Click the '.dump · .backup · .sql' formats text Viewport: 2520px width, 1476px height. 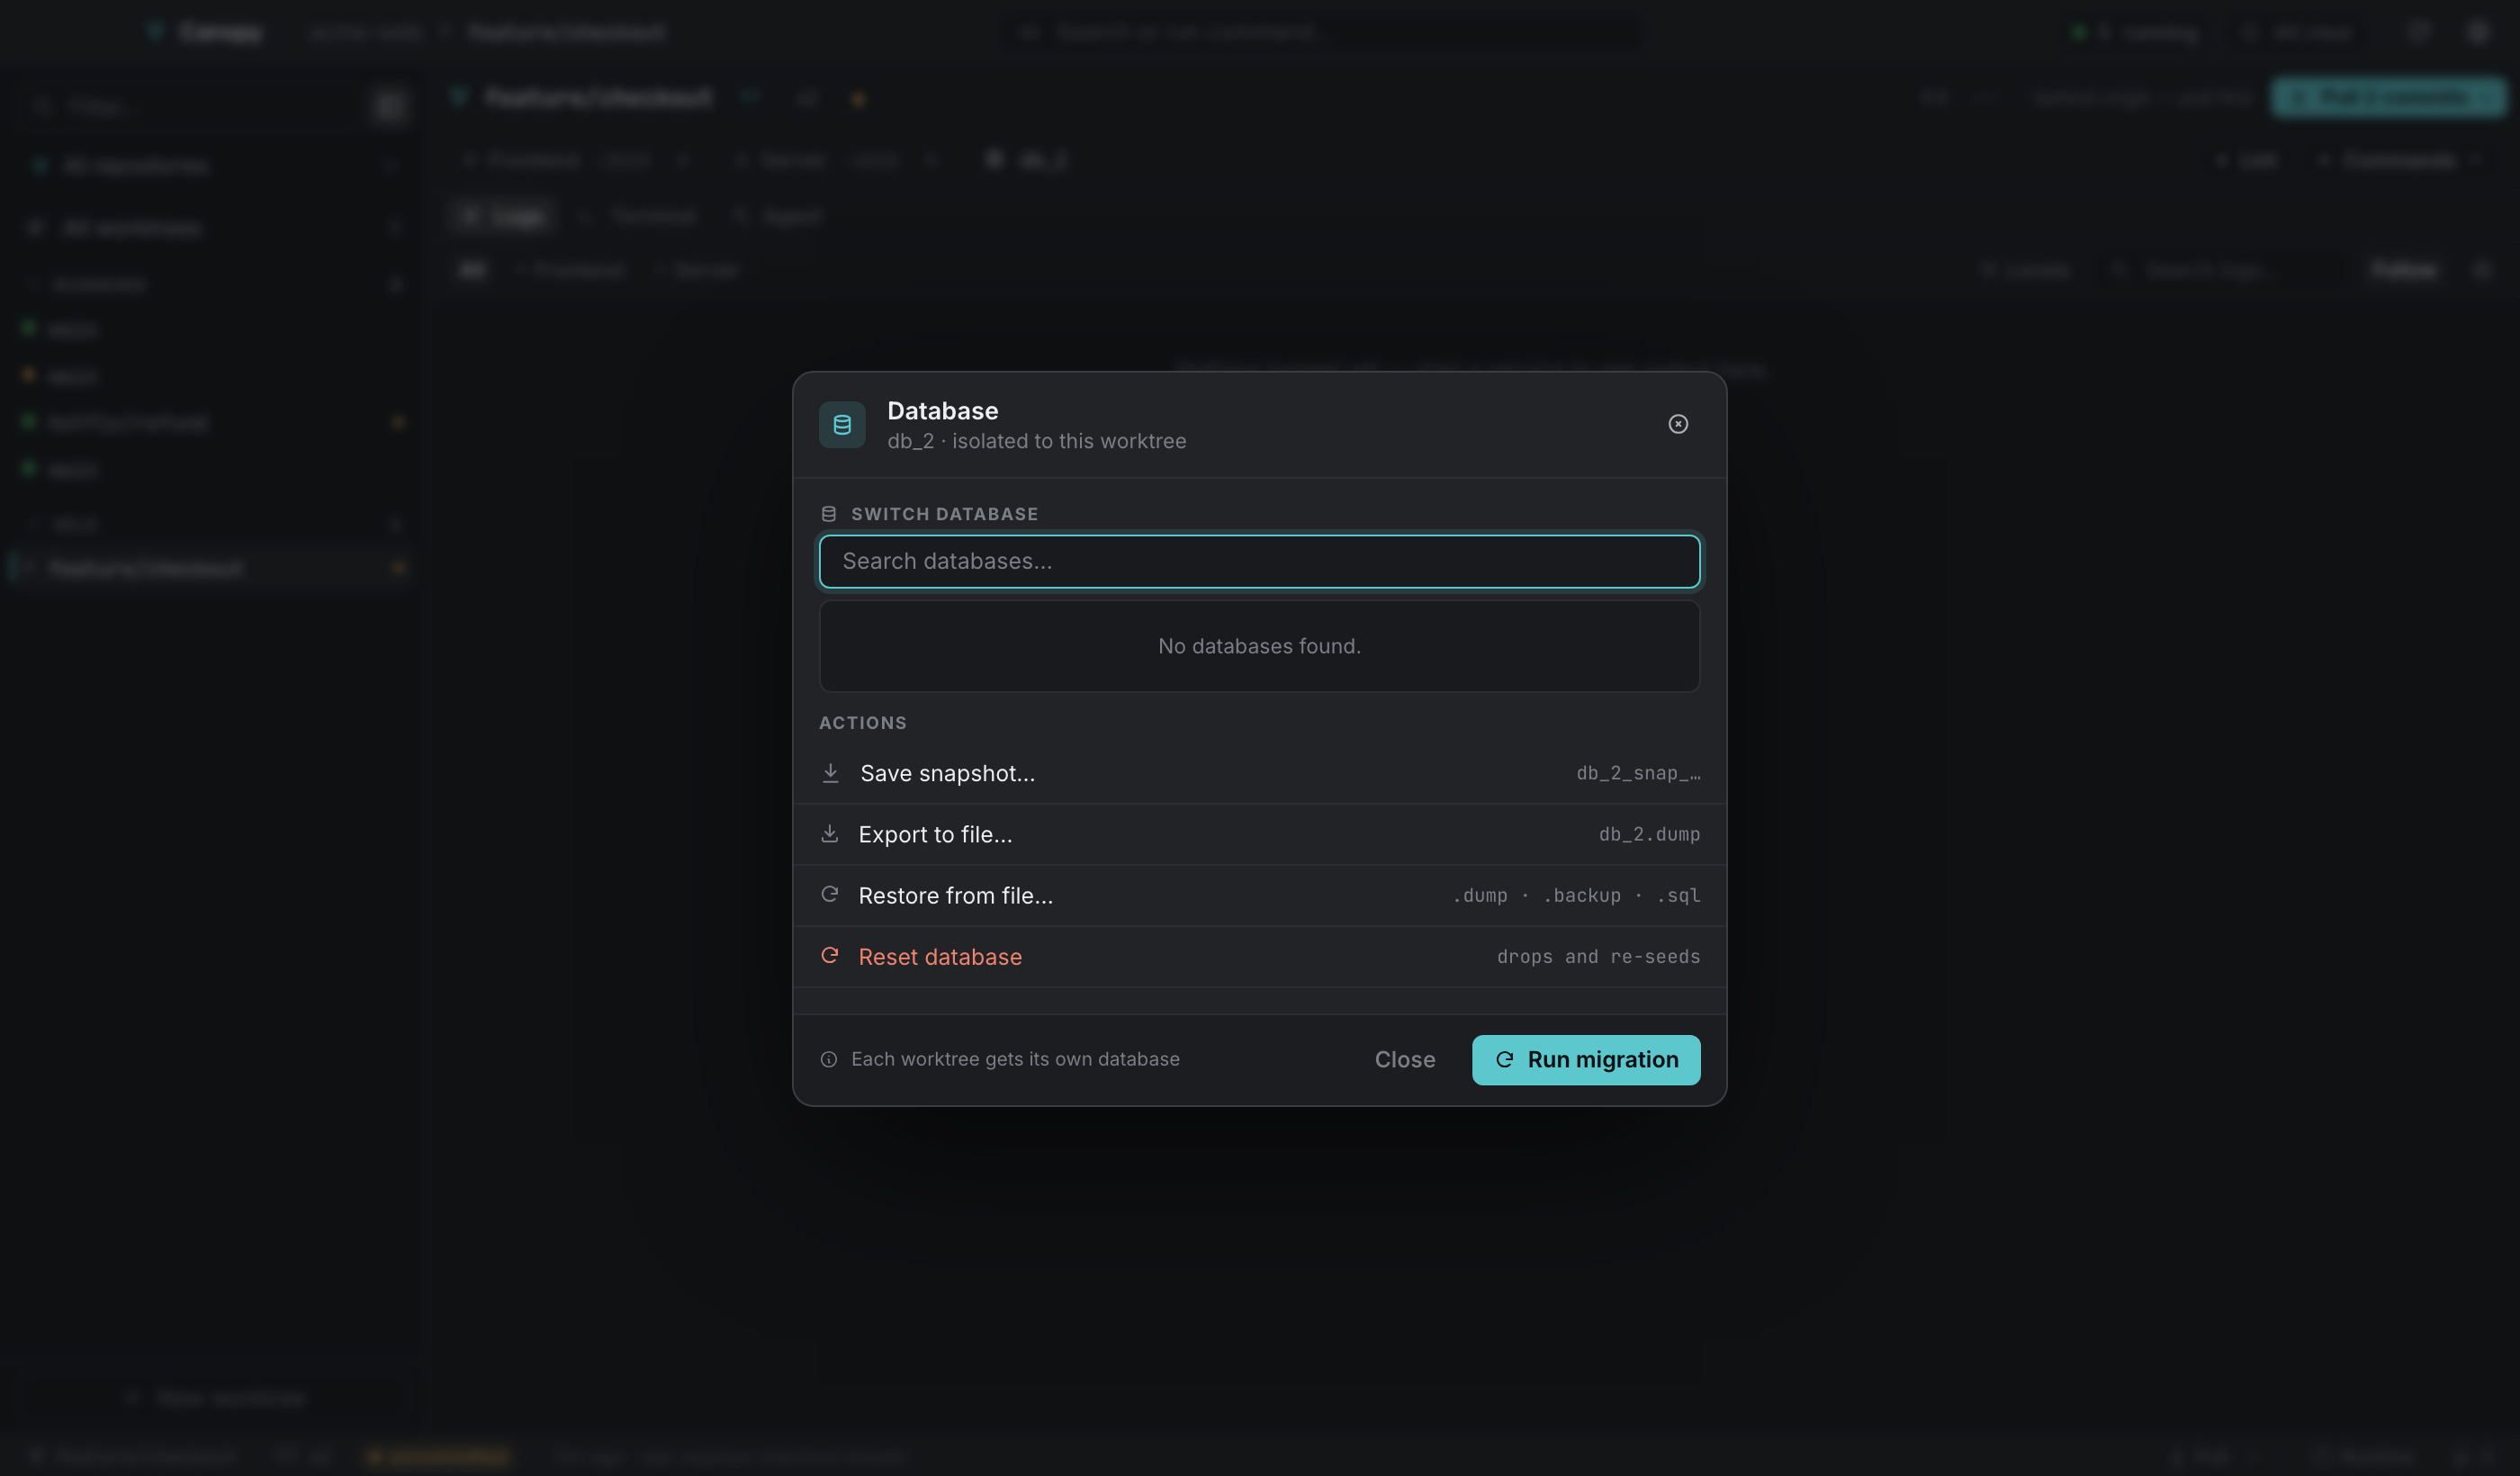[x=1576, y=895]
